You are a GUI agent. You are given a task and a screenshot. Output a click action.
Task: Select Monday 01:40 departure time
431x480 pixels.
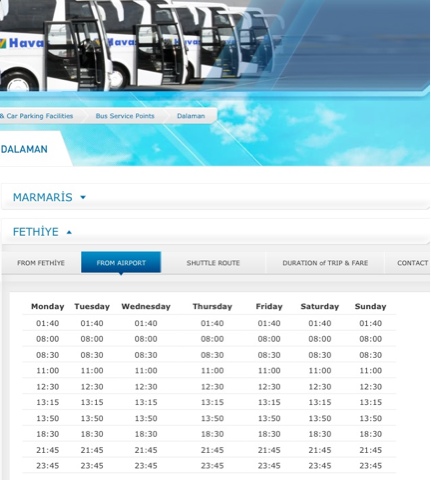[x=48, y=323]
